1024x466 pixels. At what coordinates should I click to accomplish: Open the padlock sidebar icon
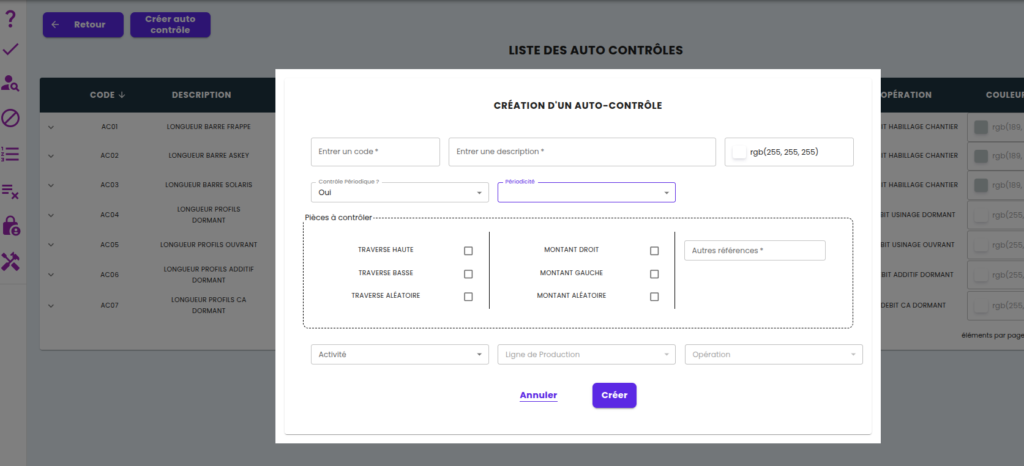11,225
